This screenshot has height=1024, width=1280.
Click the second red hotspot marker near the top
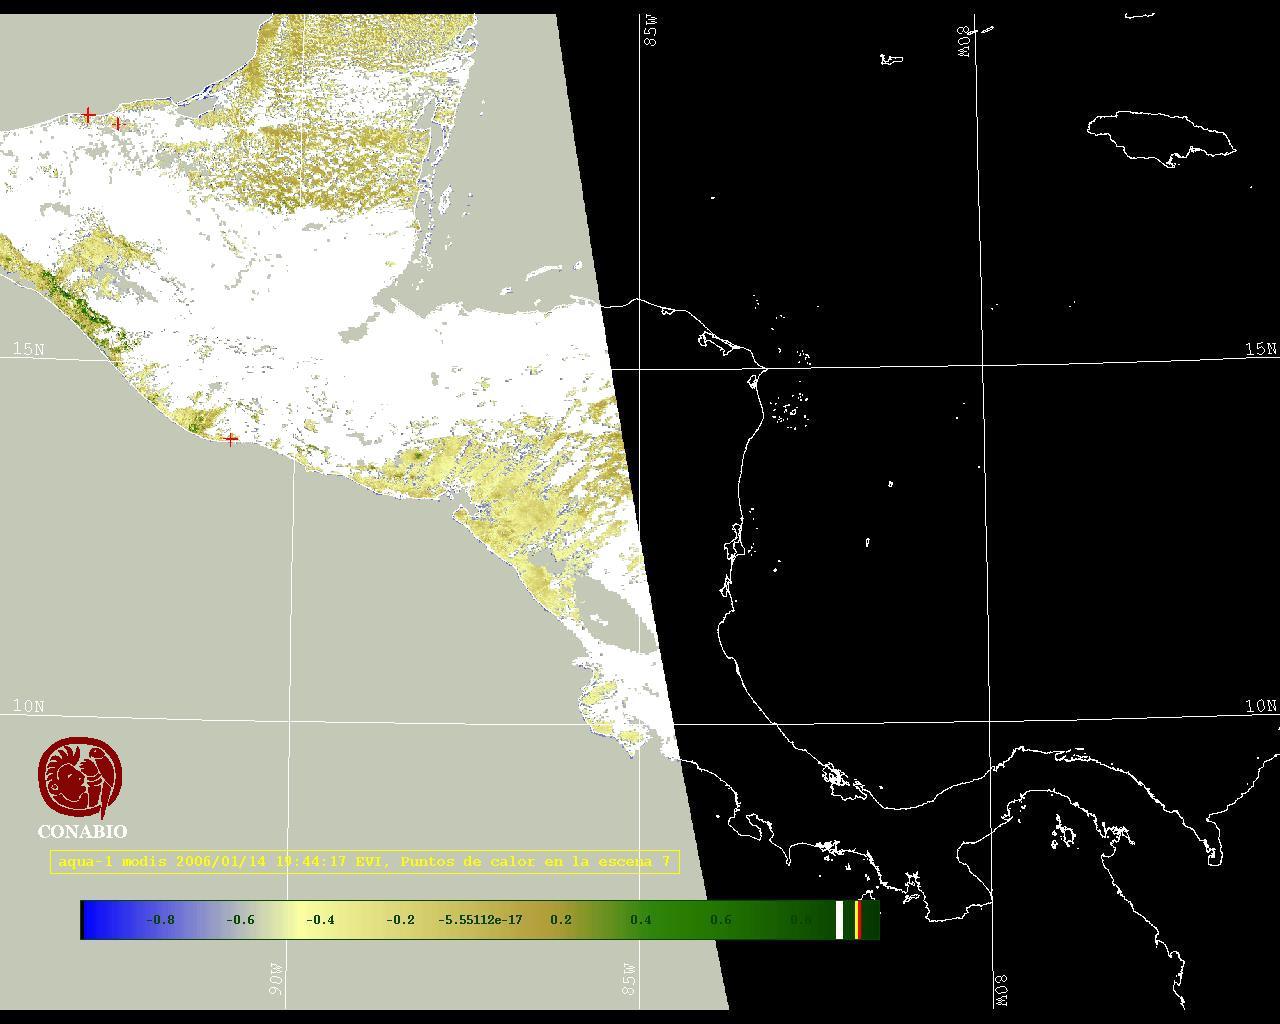tap(118, 124)
